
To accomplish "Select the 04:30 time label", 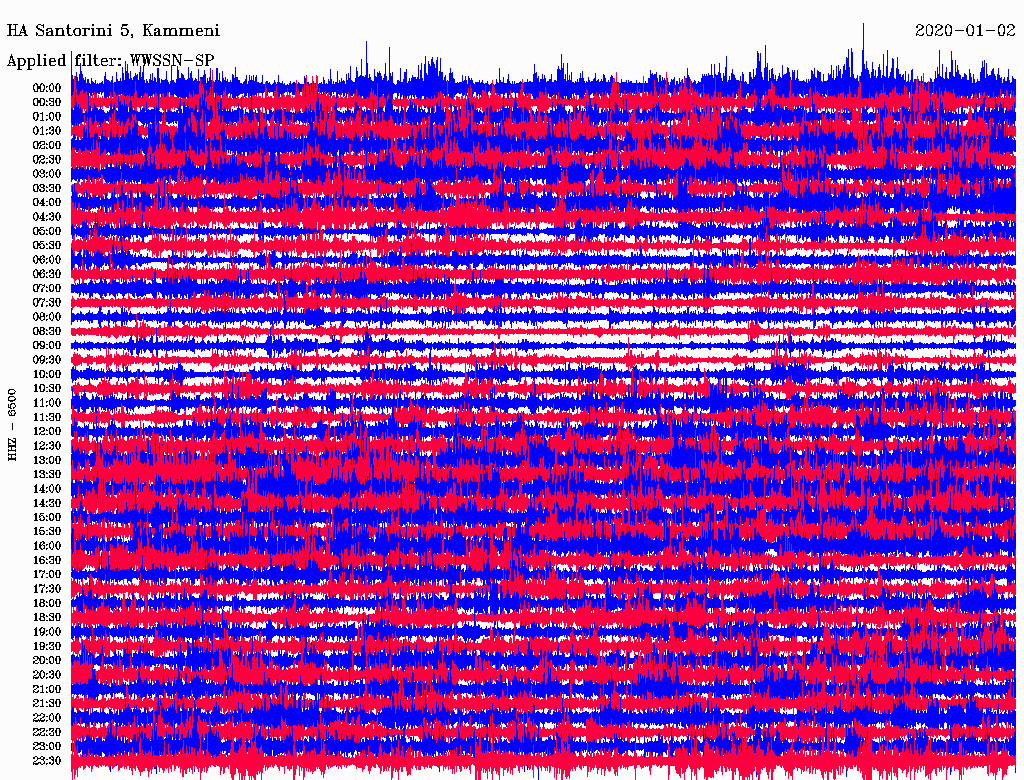I will 47,217.
